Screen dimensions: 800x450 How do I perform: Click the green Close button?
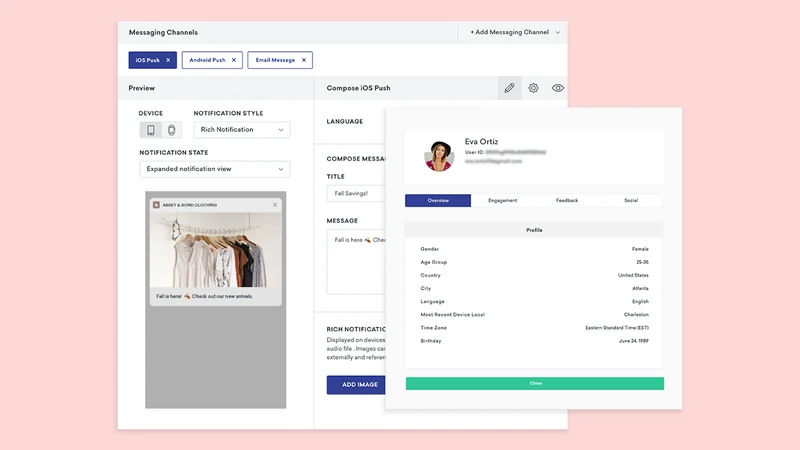pos(535,383)
